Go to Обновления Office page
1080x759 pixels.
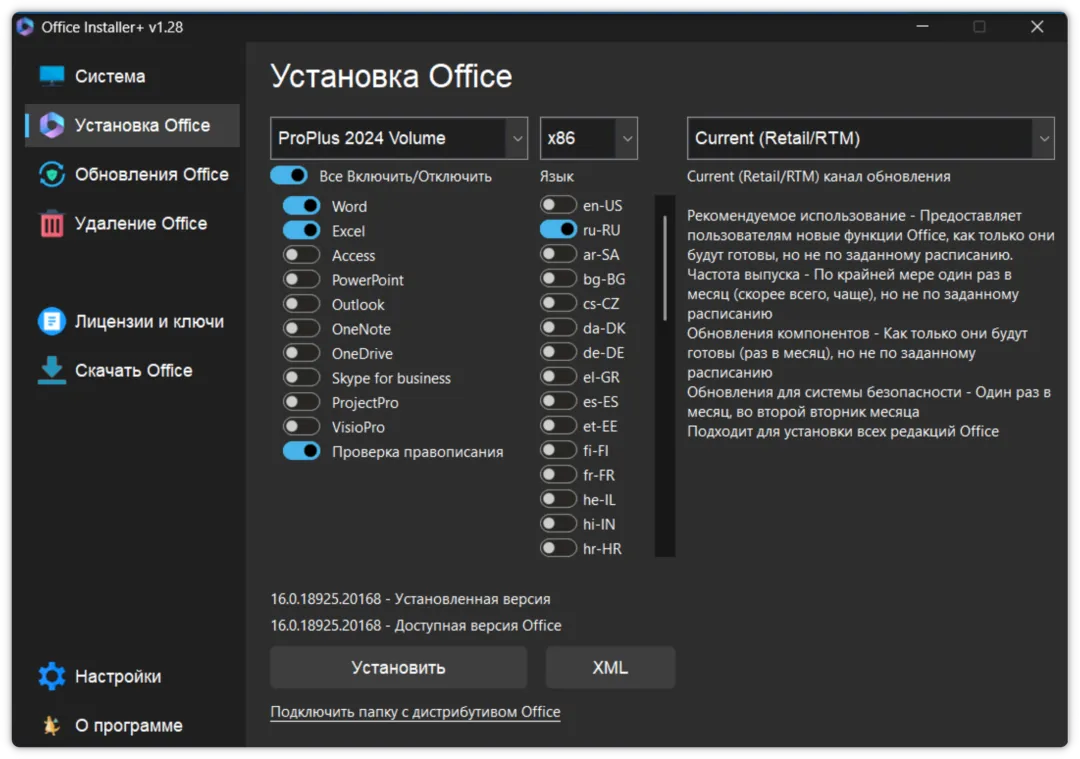(x=132, y=174)
